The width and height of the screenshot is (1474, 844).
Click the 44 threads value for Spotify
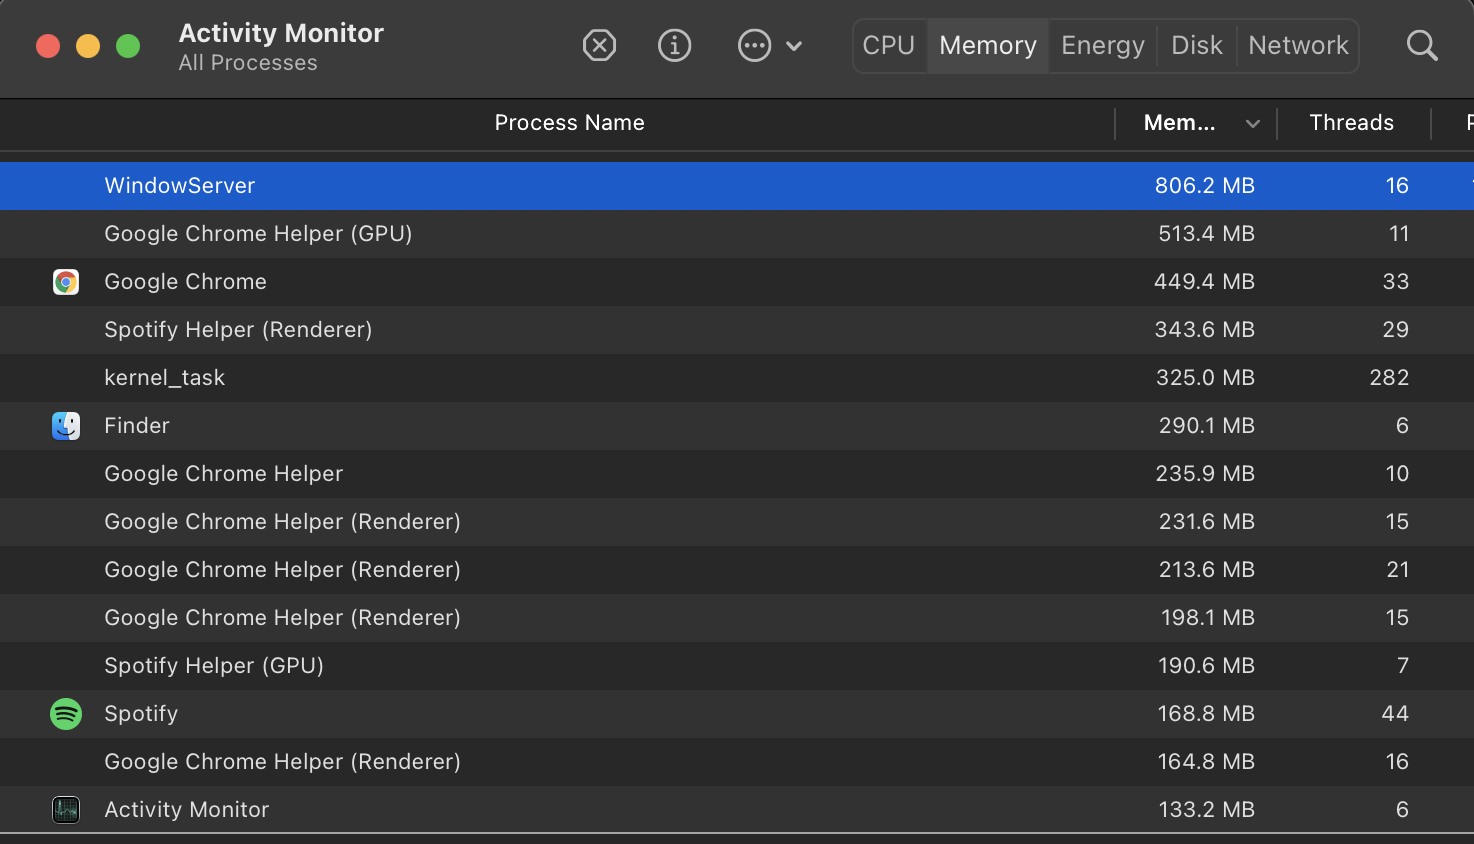(1395, 714)
